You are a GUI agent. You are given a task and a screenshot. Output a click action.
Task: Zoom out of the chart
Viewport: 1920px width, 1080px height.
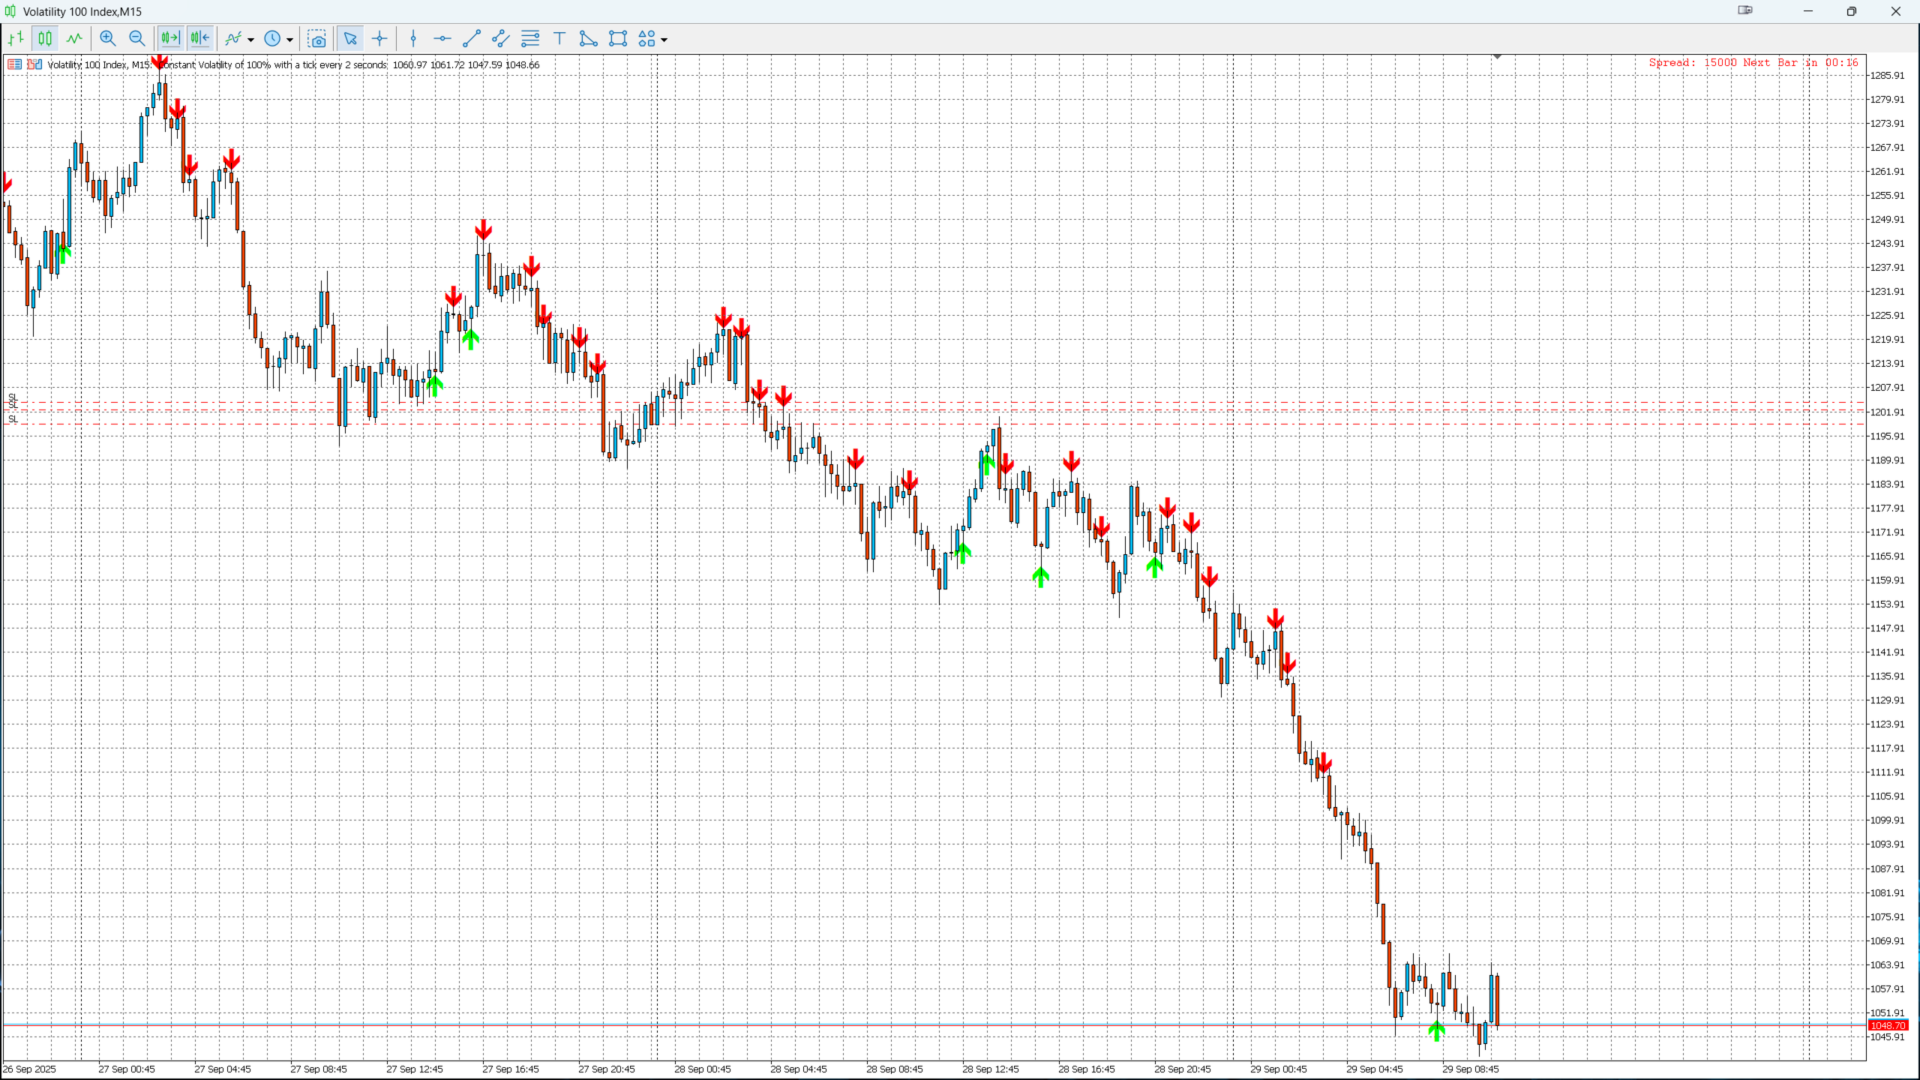pos(137,39)
